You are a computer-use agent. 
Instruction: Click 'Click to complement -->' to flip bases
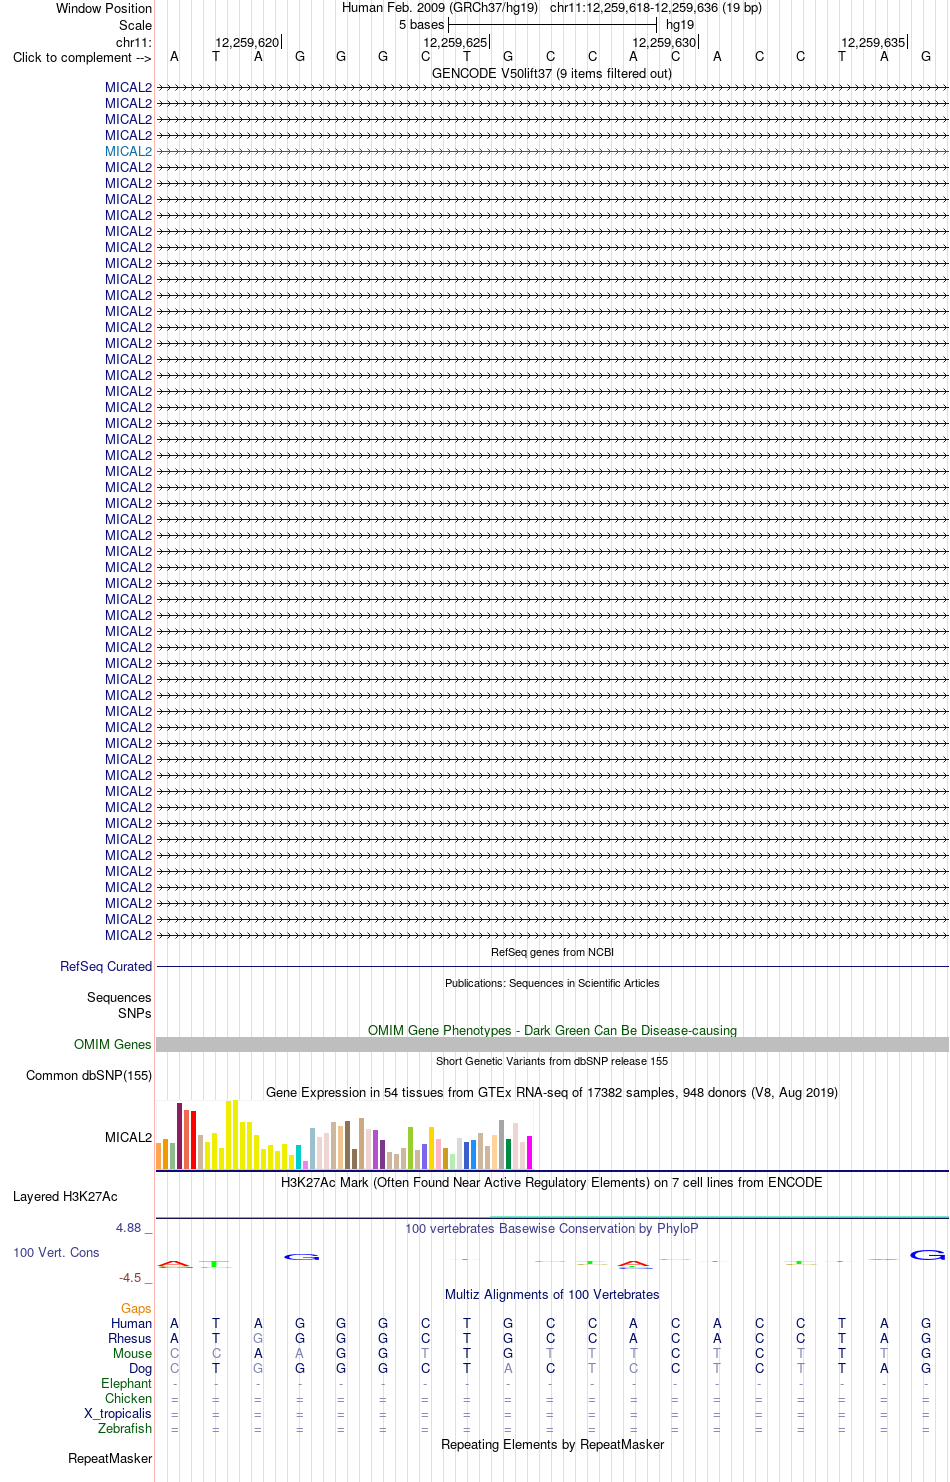82,57
